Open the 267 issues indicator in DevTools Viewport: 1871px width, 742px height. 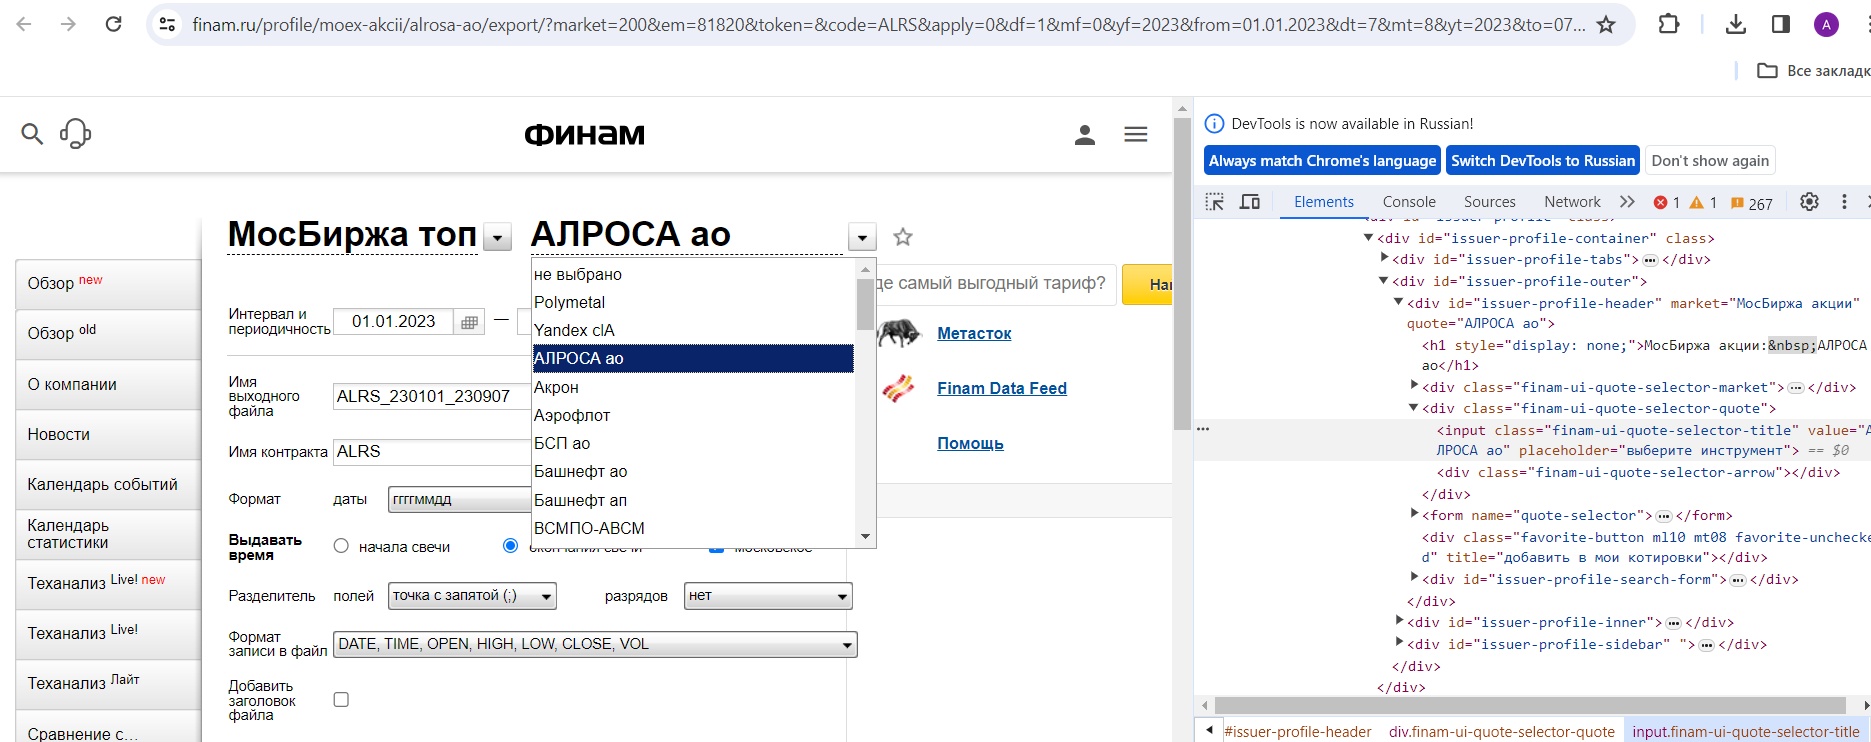(x=1752, y=203)
